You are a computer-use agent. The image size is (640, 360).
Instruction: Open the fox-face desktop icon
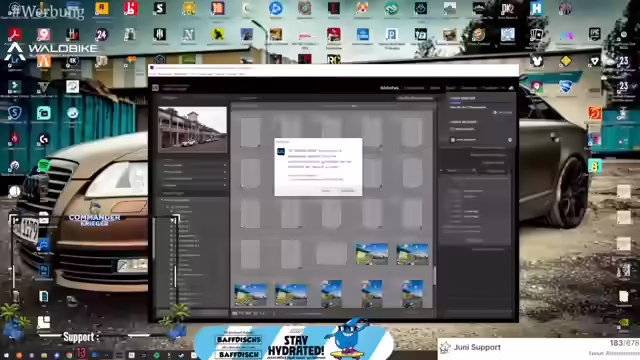point(362,8)
